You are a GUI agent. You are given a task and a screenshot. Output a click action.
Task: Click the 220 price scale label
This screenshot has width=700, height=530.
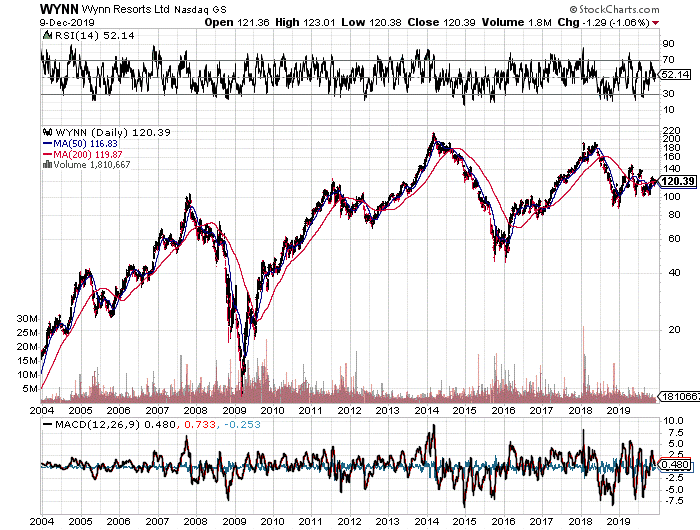click(671, 131)
